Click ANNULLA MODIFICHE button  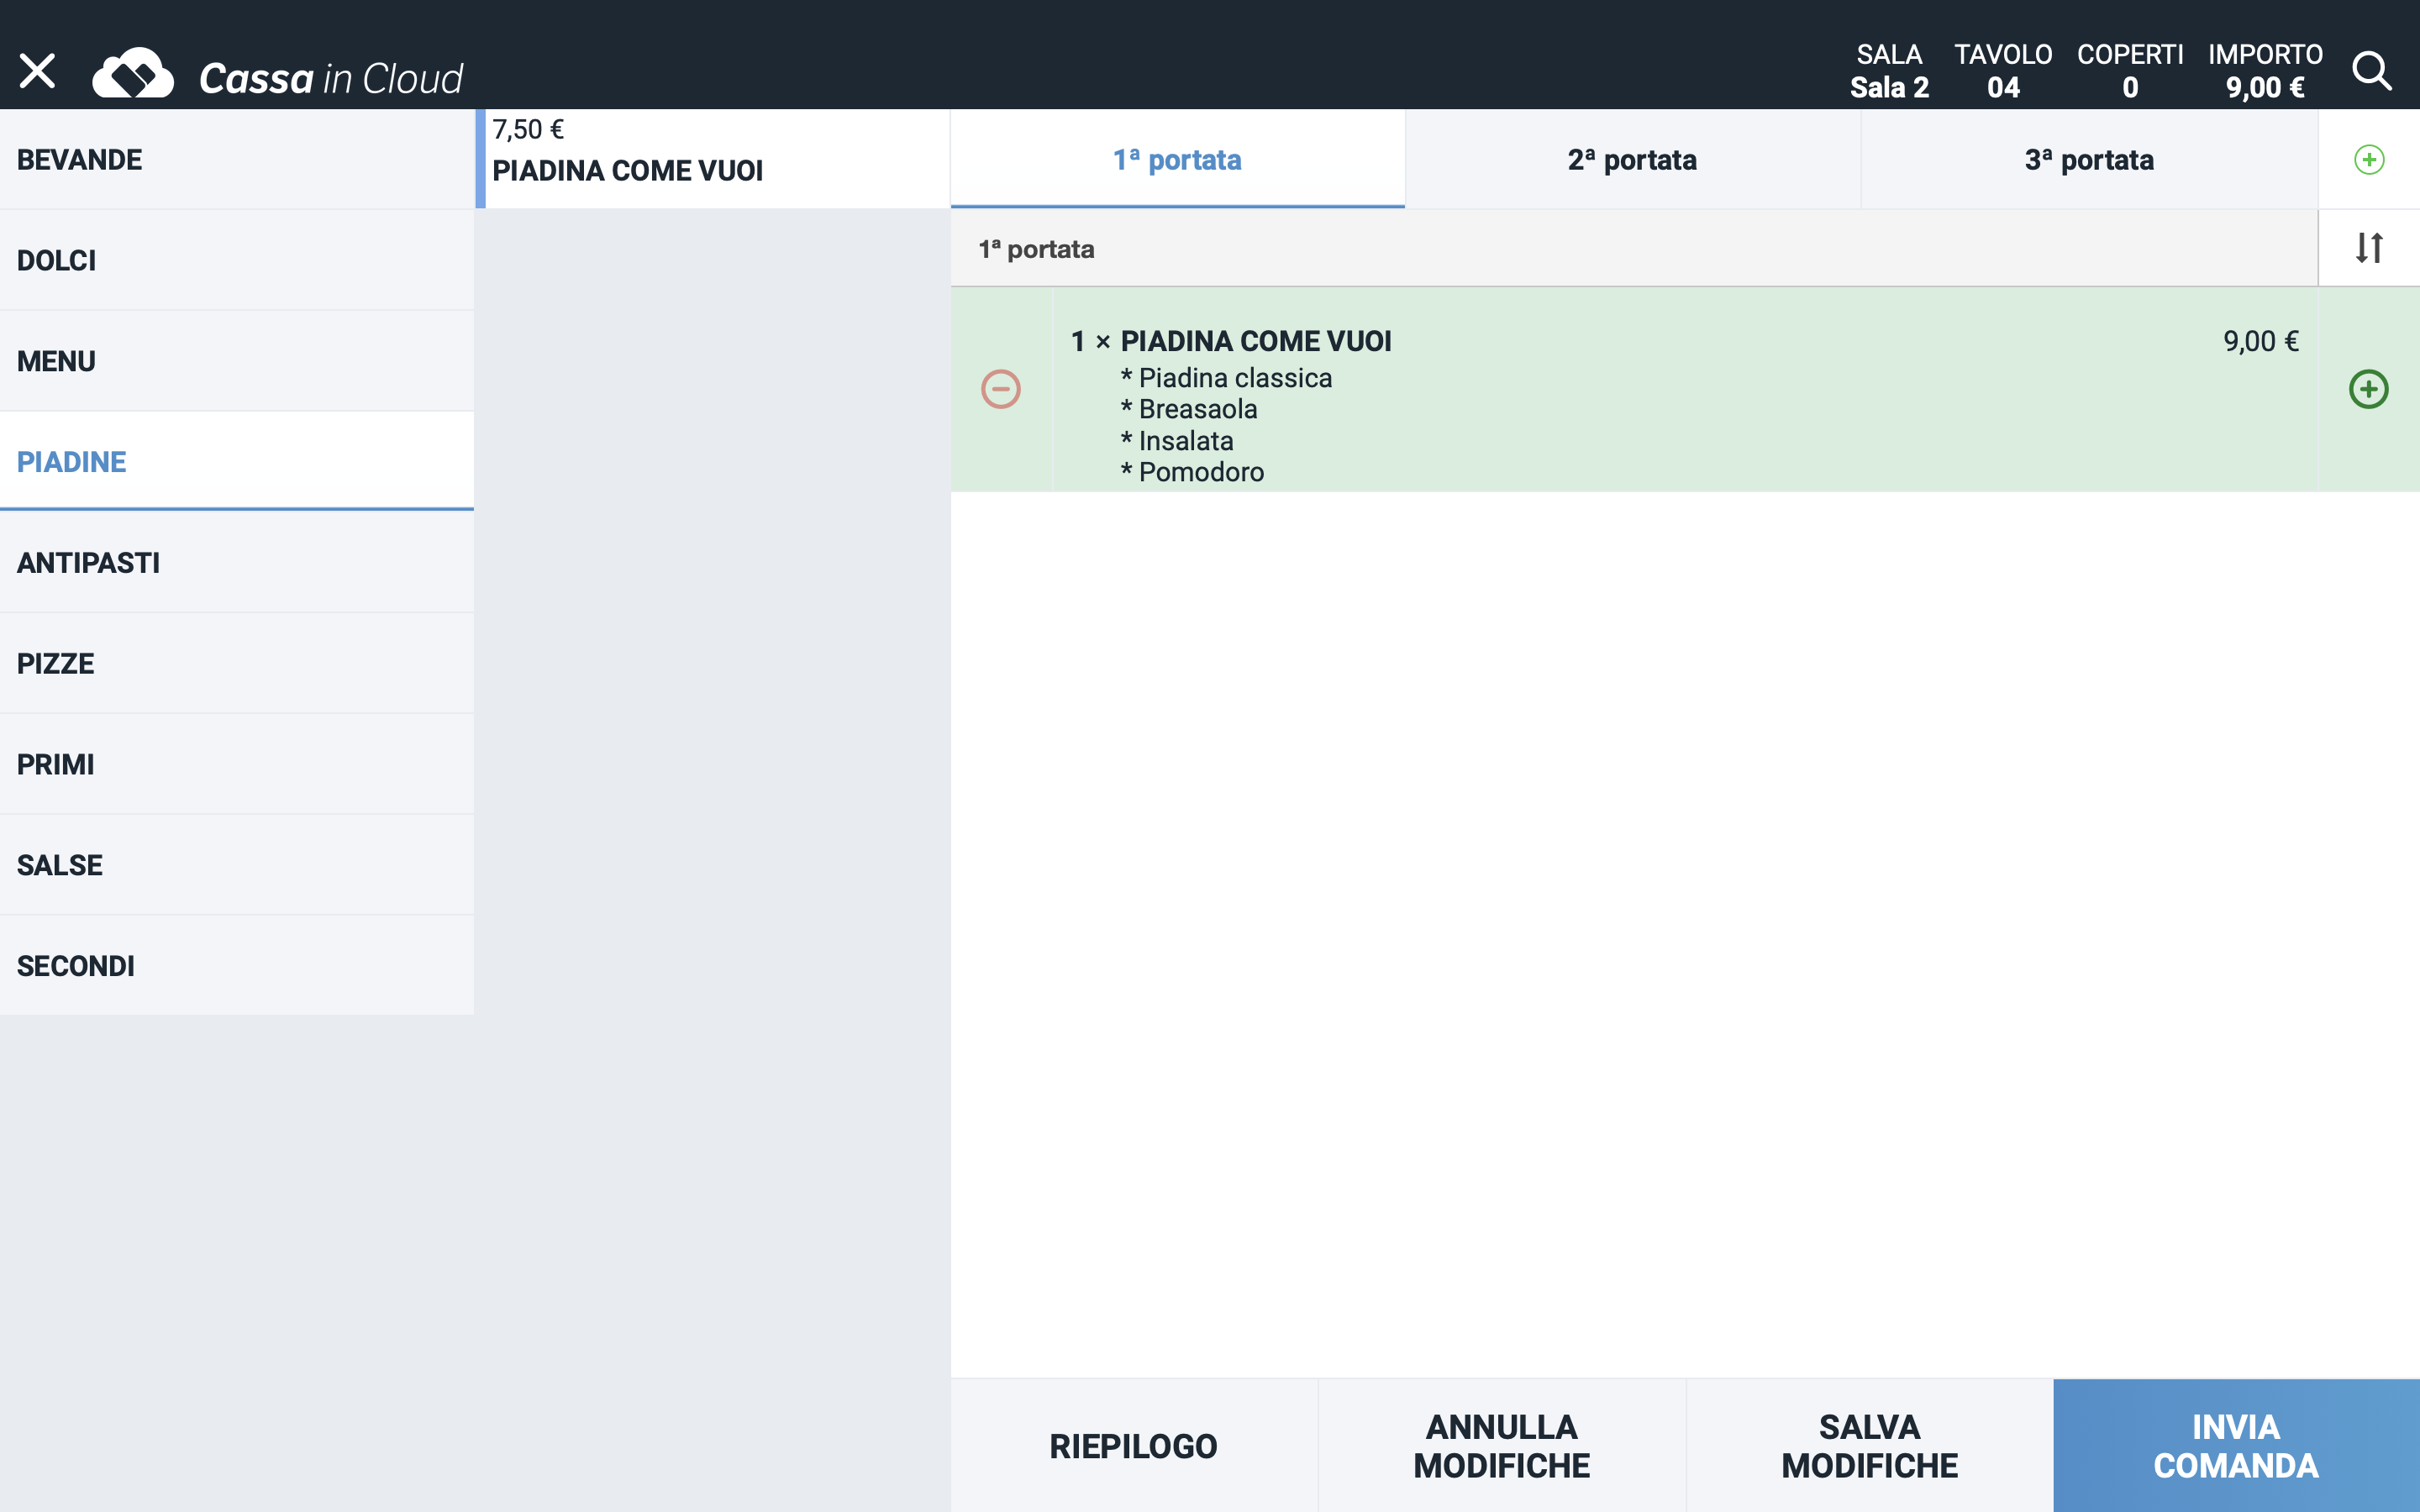[1501, 1445]
